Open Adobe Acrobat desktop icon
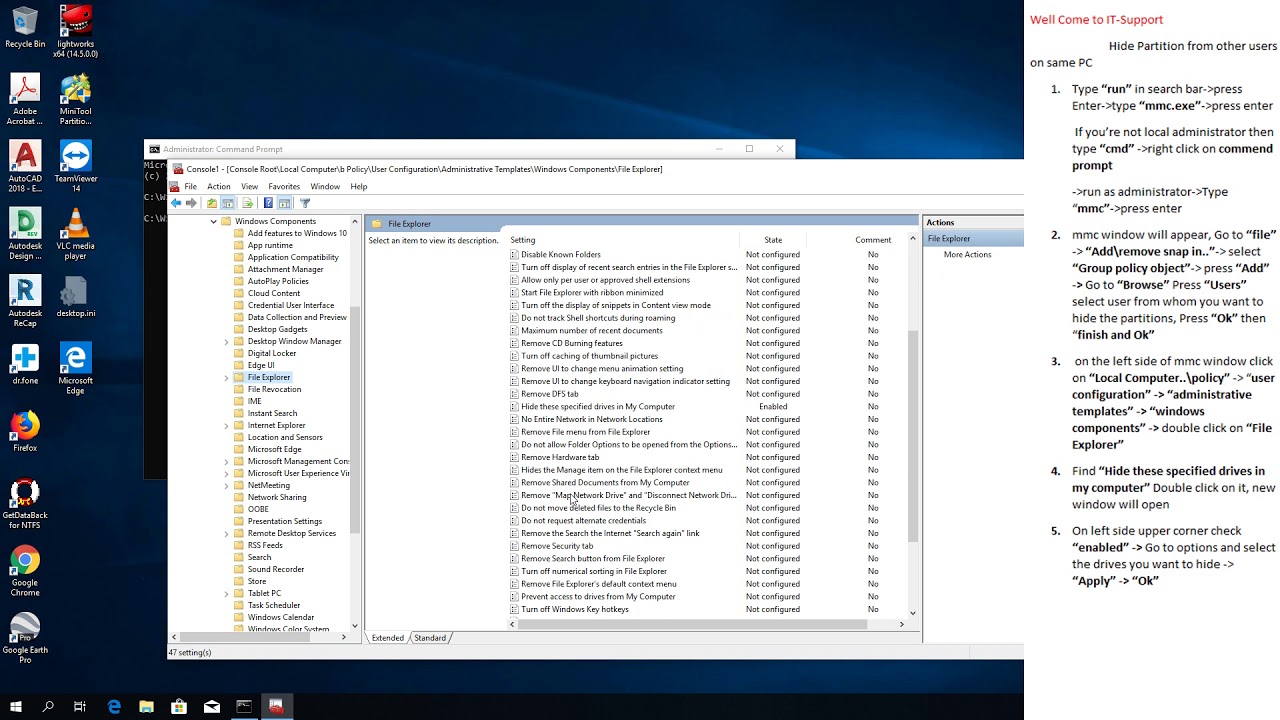The width and height of the screenshot is (1280, 720). (x=25, y=99)
